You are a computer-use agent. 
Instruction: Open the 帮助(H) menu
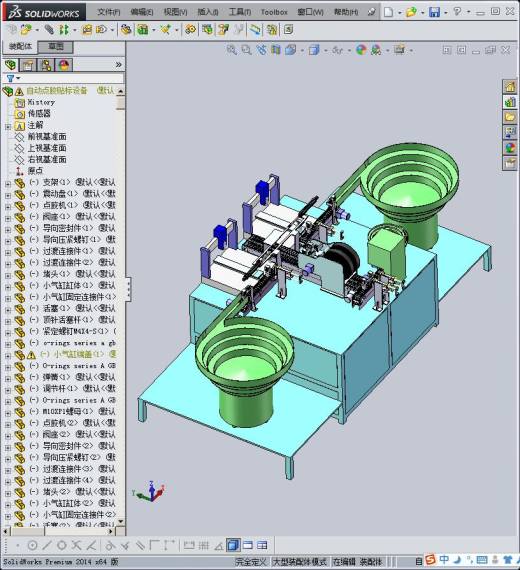[x=346, y=12]
